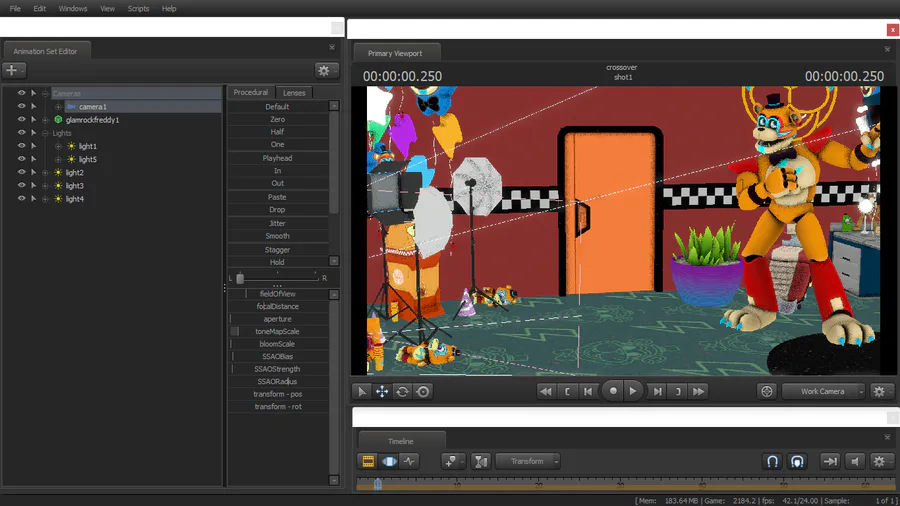Click the record button
The image size is (900, 506).
point(612,391)
